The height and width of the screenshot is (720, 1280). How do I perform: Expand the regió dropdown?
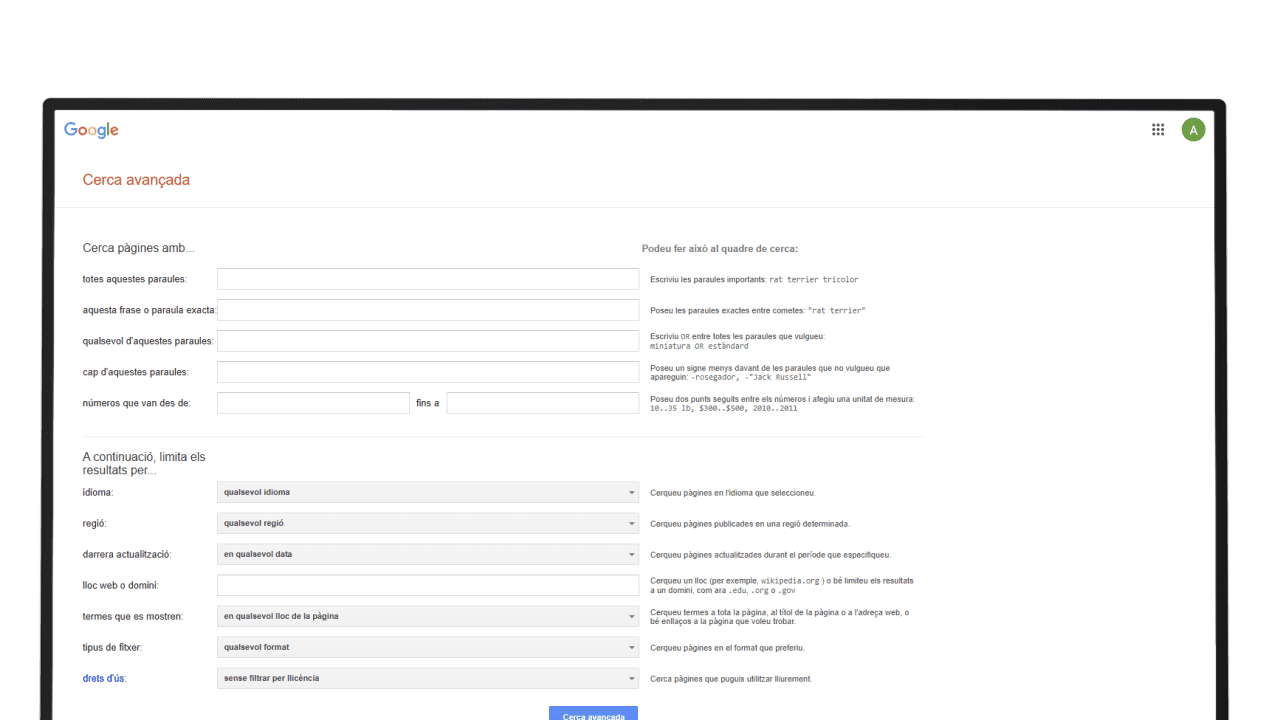[427, 523]
